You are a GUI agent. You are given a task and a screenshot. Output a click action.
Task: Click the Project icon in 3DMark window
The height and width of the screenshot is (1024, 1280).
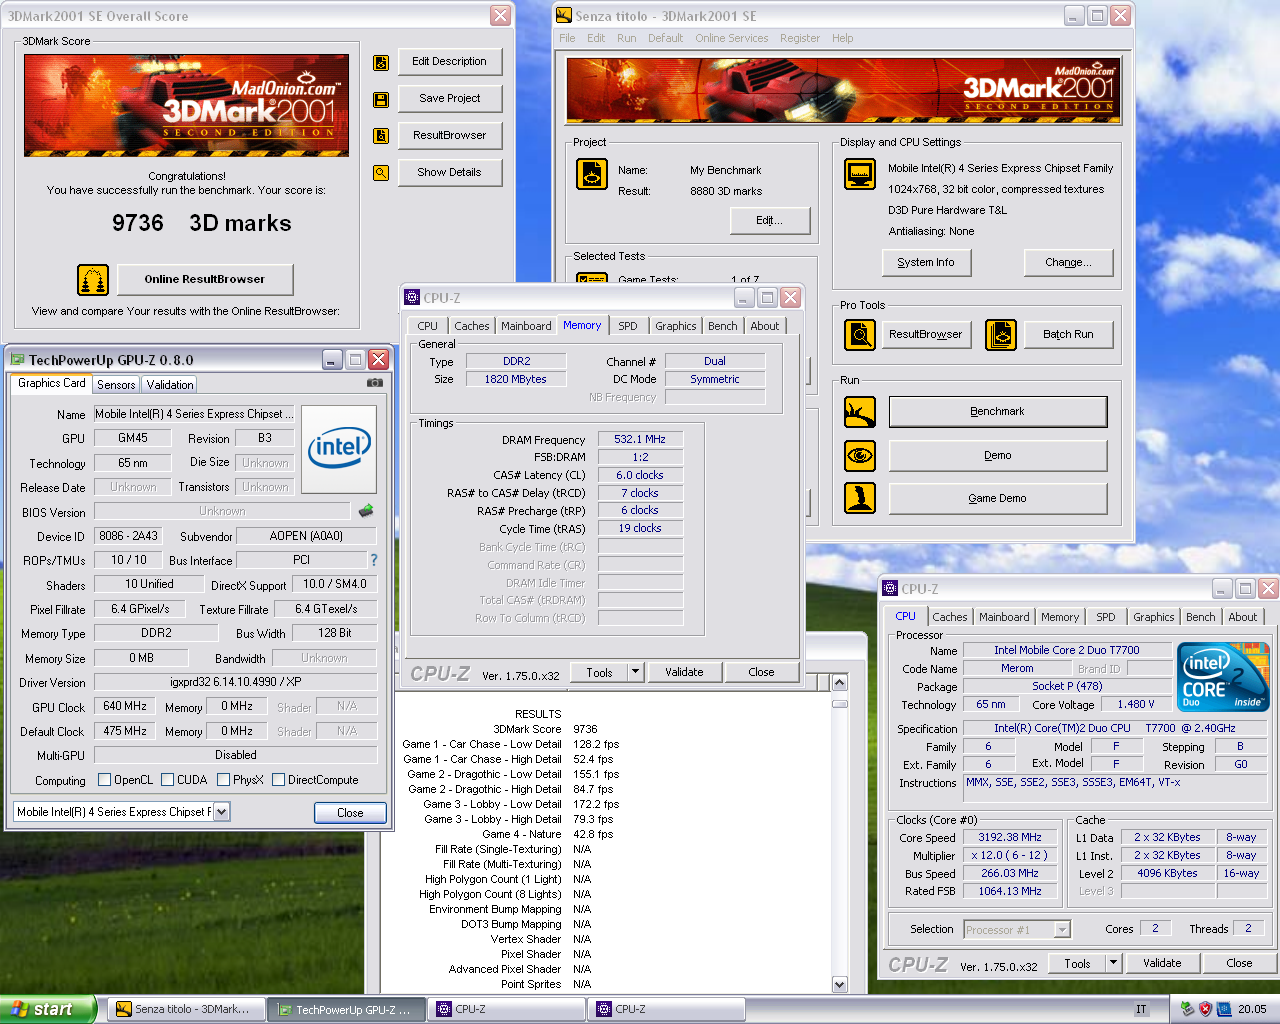[592, 175]
